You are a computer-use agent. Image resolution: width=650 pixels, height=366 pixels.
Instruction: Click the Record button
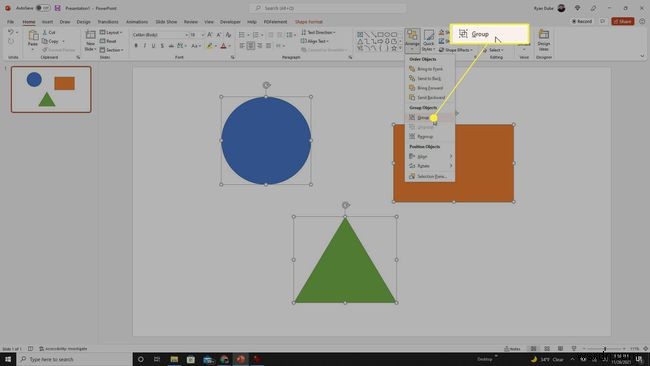pyautogui.click(x=582, y=21)
